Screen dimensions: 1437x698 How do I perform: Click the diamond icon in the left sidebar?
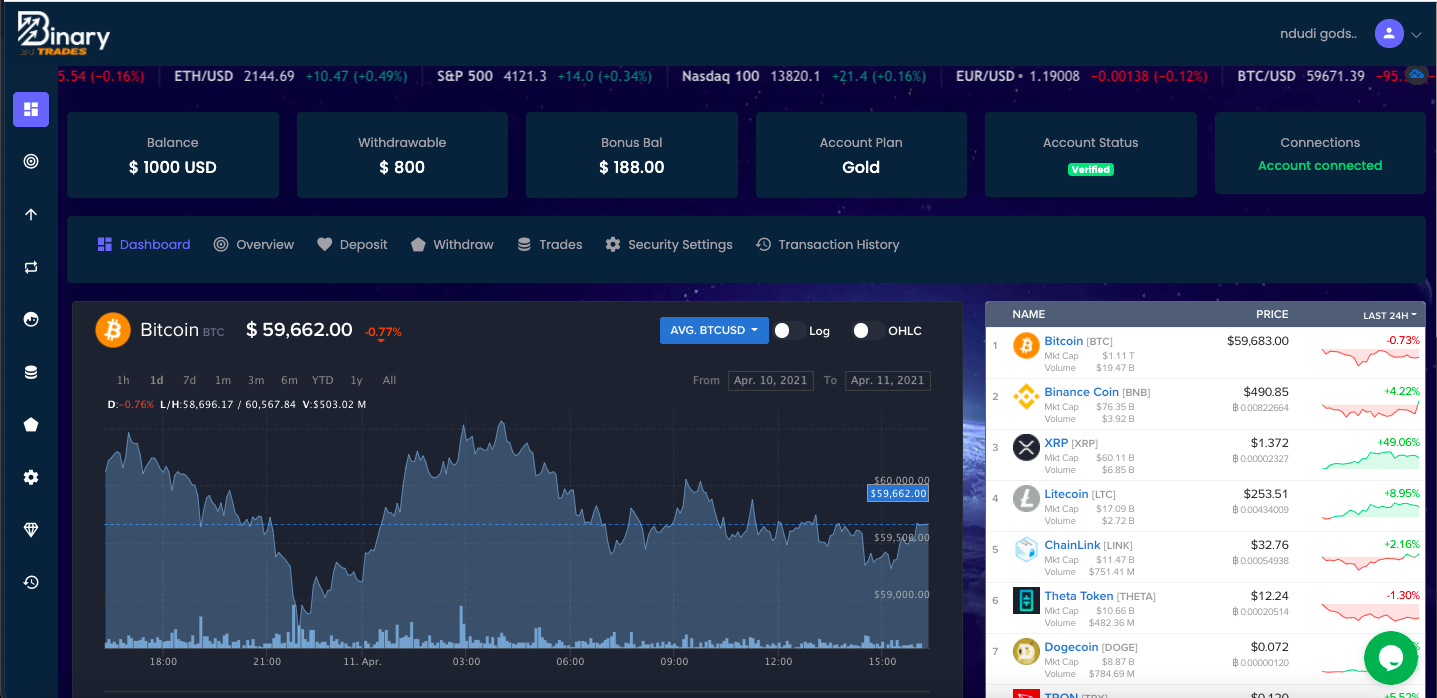[x=31, y=530]
